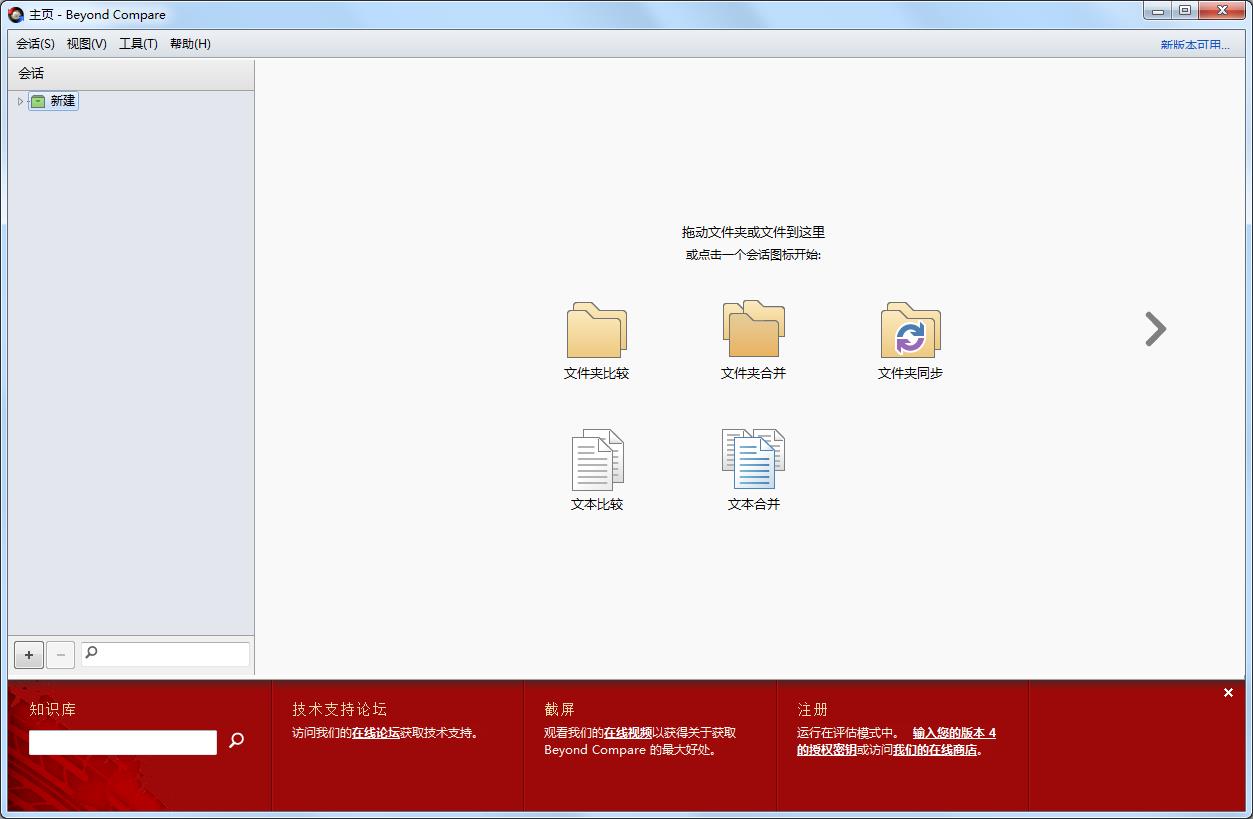Click the 知识库 heading text
Viewport: 1253px width, 819px height.
53,709
